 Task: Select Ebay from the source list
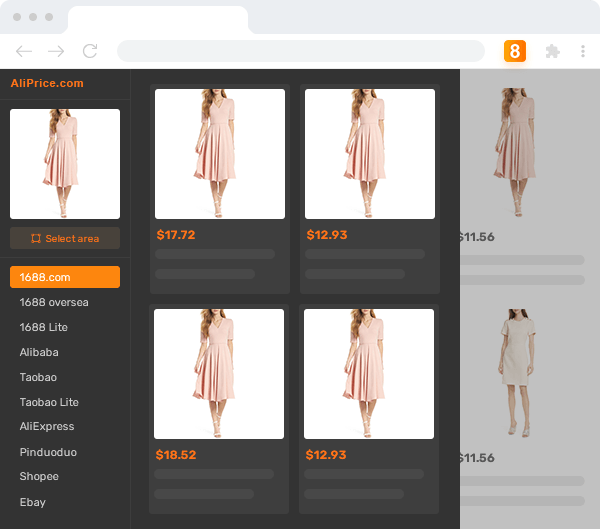click(x=33, y=502)
